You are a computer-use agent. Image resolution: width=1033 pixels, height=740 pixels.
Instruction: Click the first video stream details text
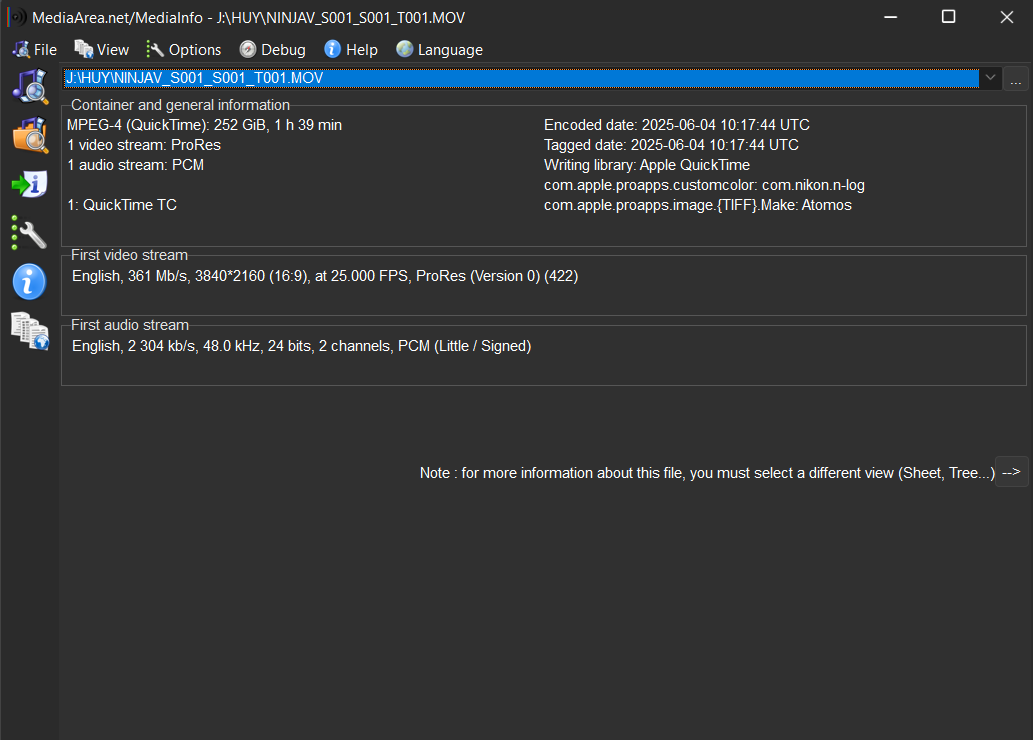point(325,276)
